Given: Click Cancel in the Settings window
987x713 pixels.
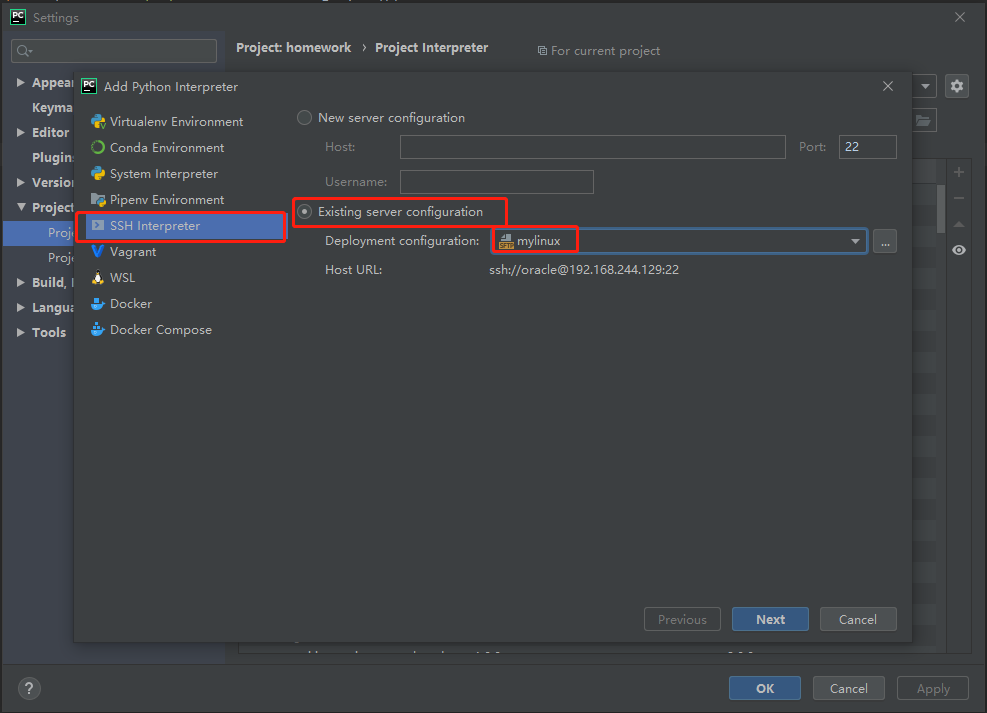Looking at the screenshot, I should point(848,688).
